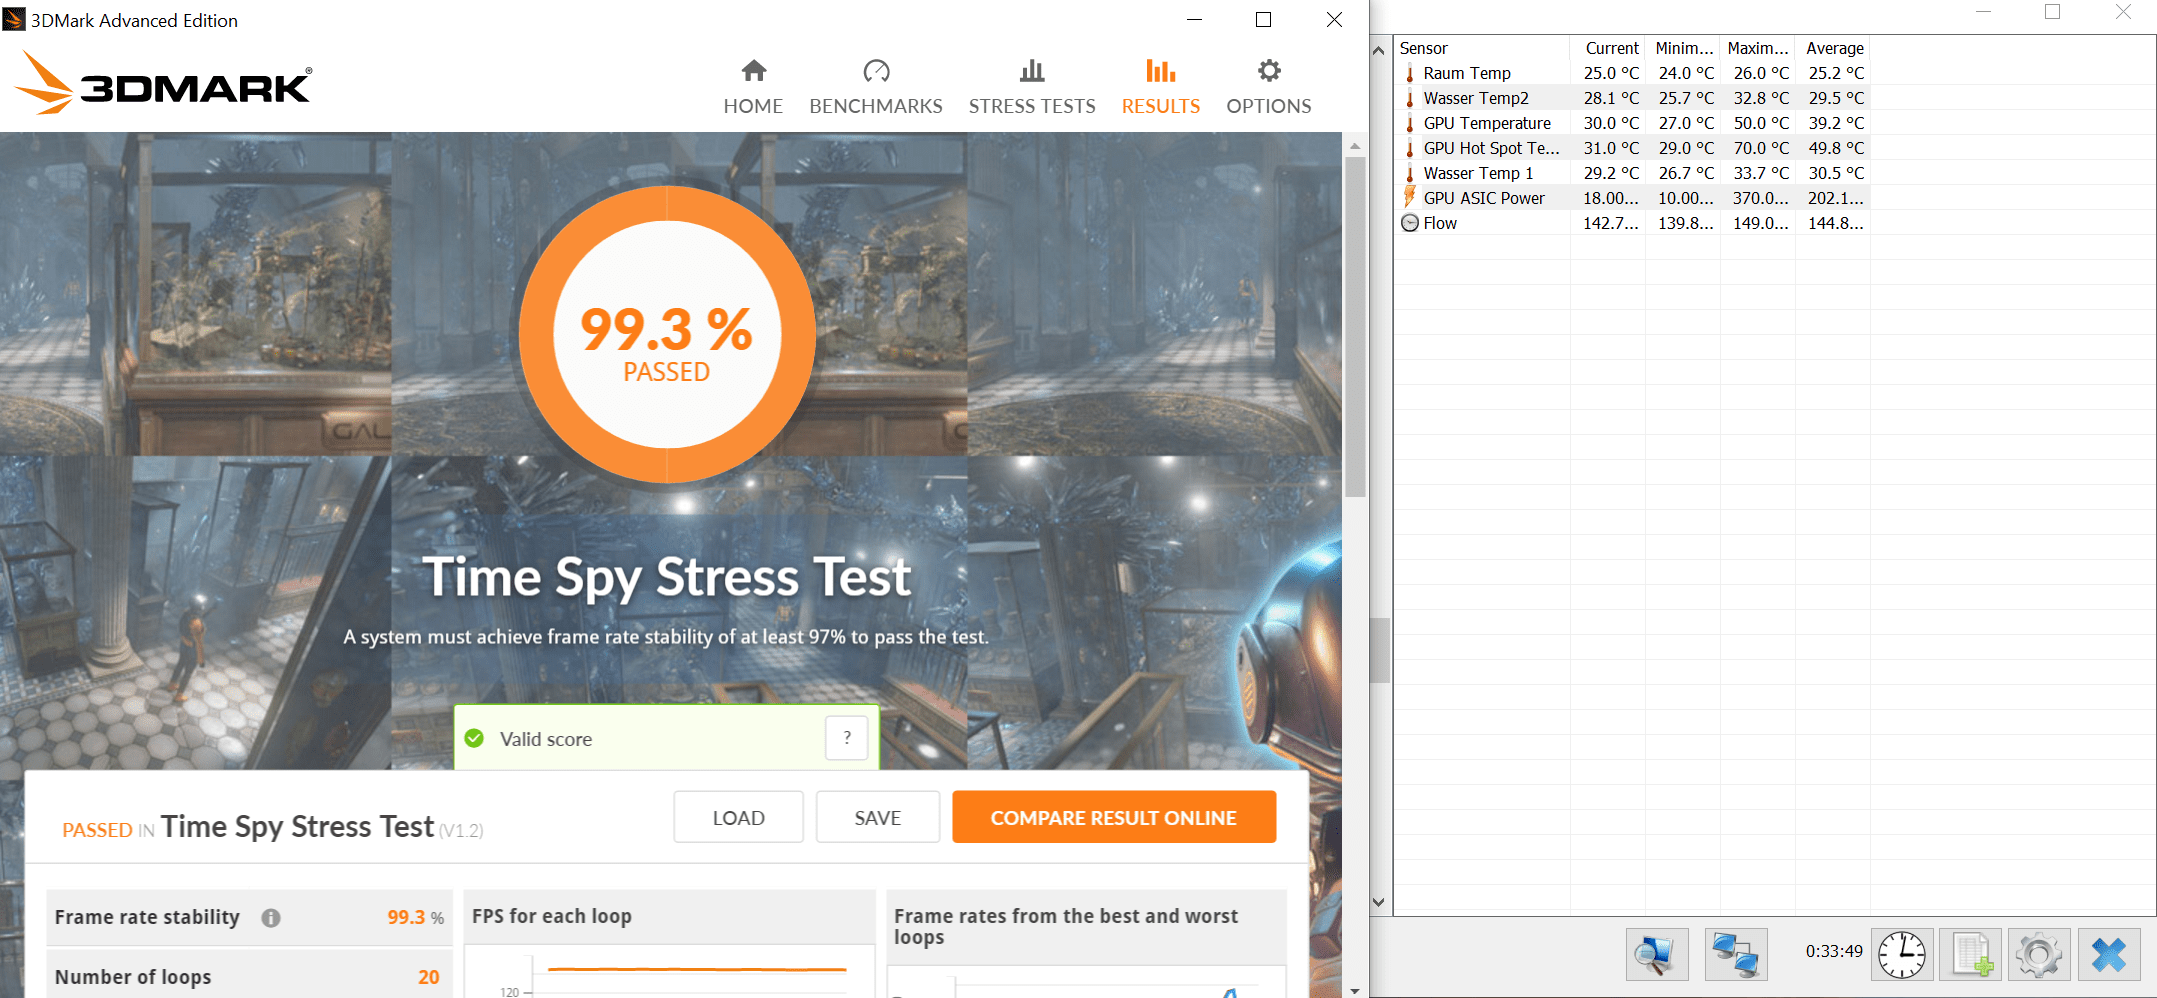Click the sensor window scroll down arrow
The image size is (2157, 998).
point(1378,902)
